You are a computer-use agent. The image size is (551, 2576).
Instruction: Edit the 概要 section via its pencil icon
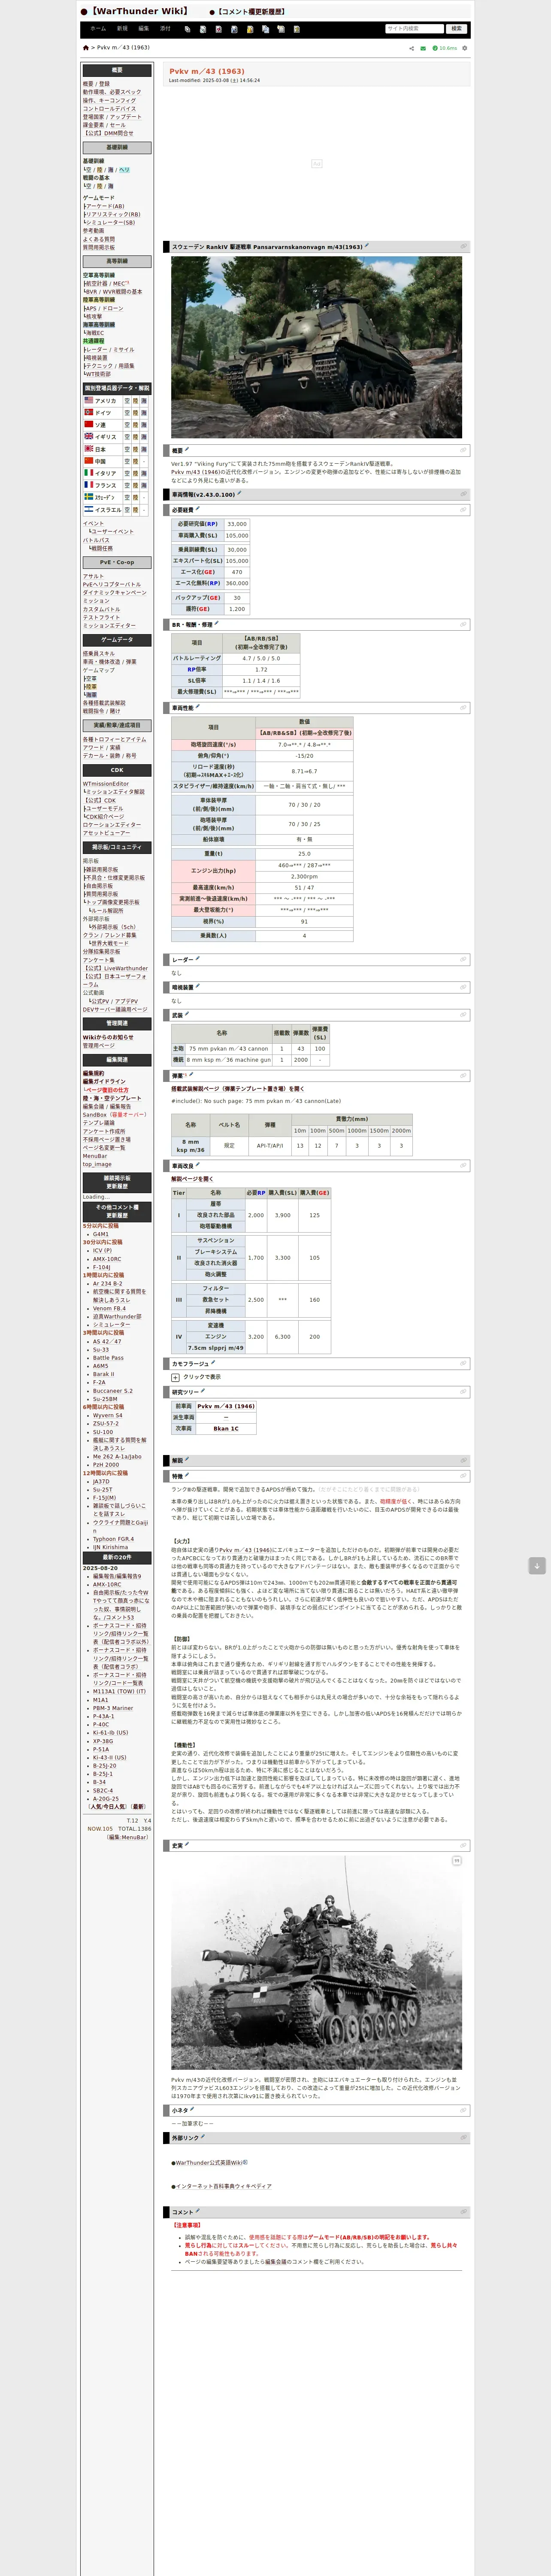(x=188, y=450)
